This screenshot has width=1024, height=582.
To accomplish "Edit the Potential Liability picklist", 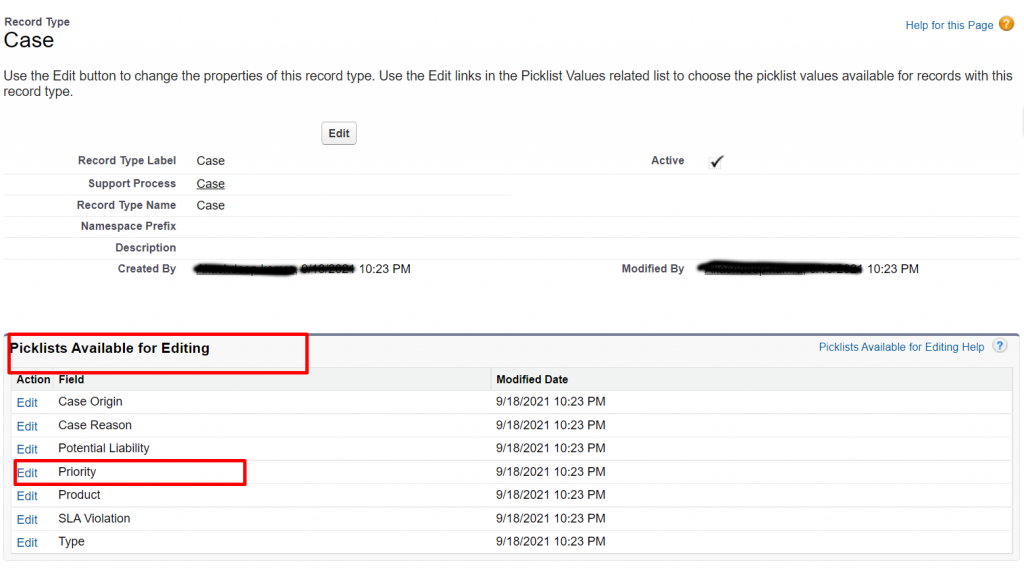I will tap(27, 449).
